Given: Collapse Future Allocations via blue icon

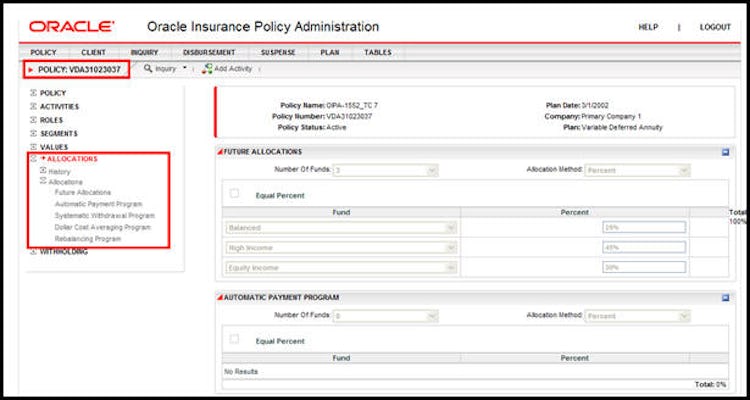Looking at the screenshot, I should 725,152.
